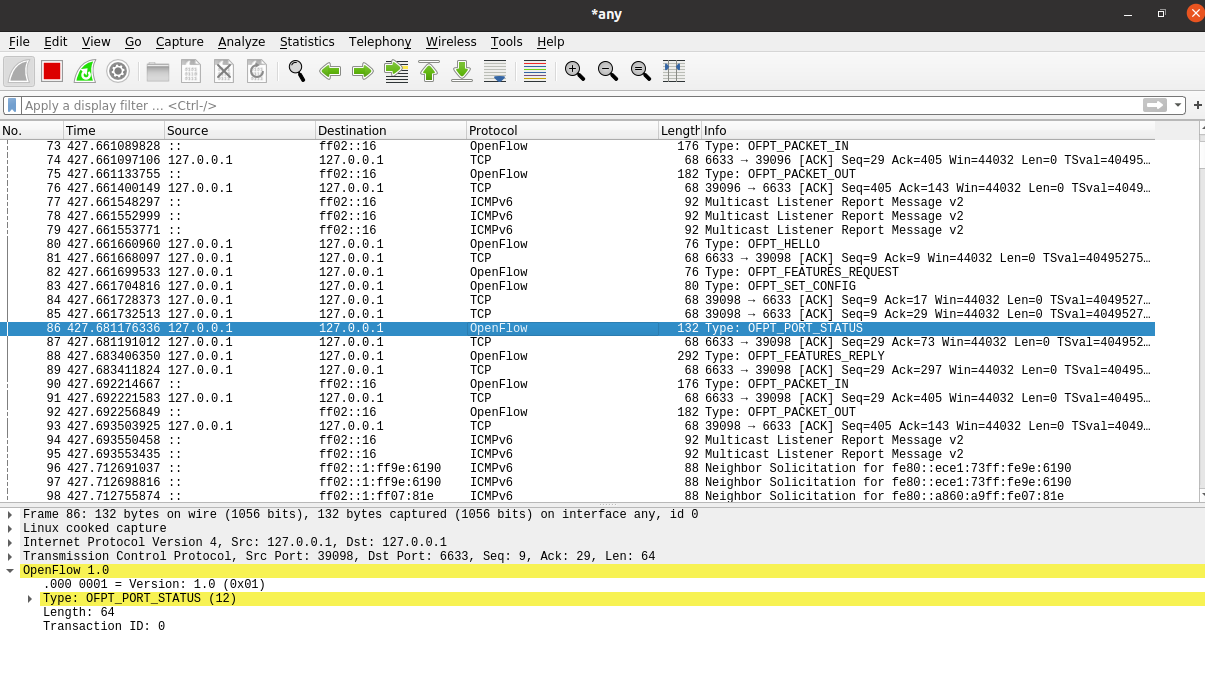Zoom in the packet text
Viewport: 1205px width, 686px height.
575,71
